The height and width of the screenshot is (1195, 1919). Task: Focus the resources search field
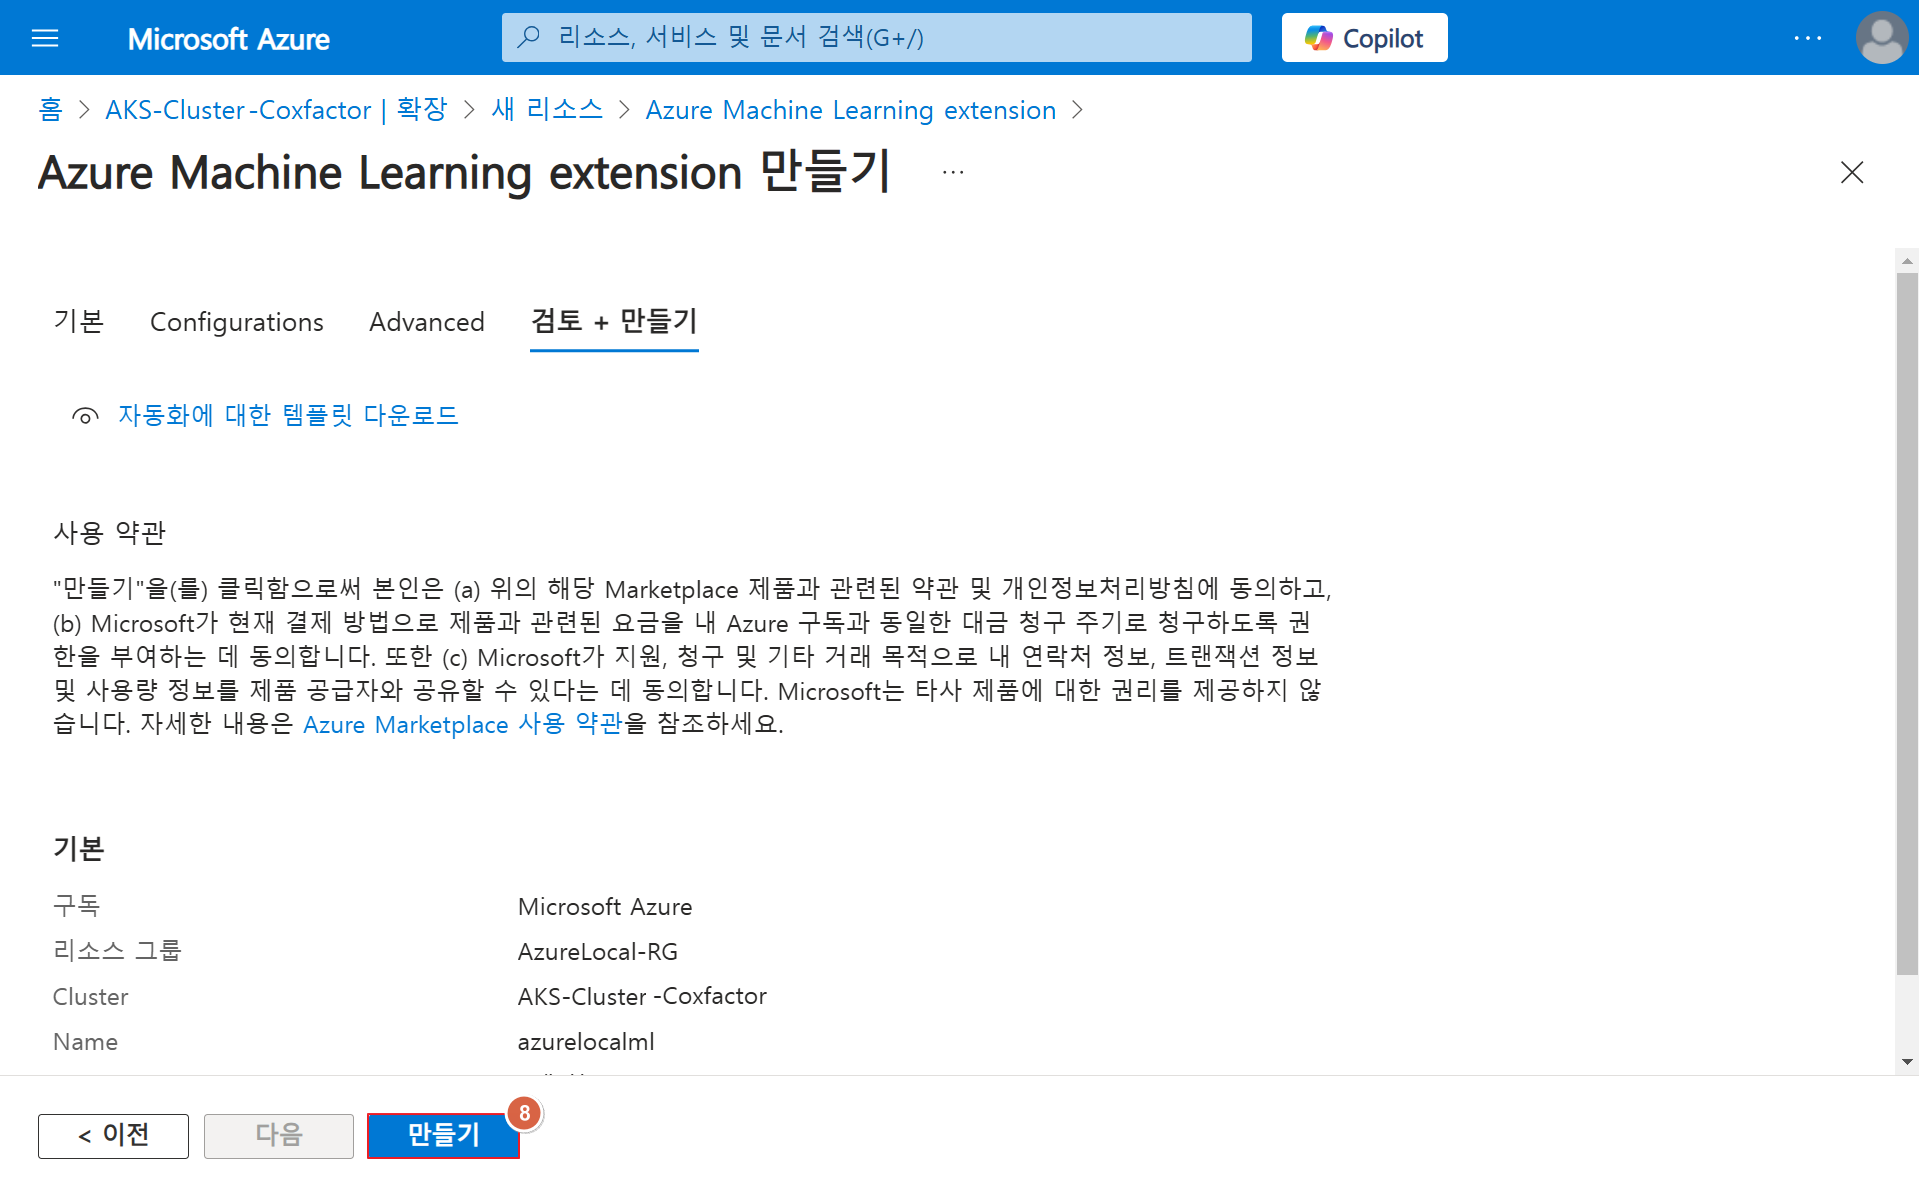pos(876,38)
